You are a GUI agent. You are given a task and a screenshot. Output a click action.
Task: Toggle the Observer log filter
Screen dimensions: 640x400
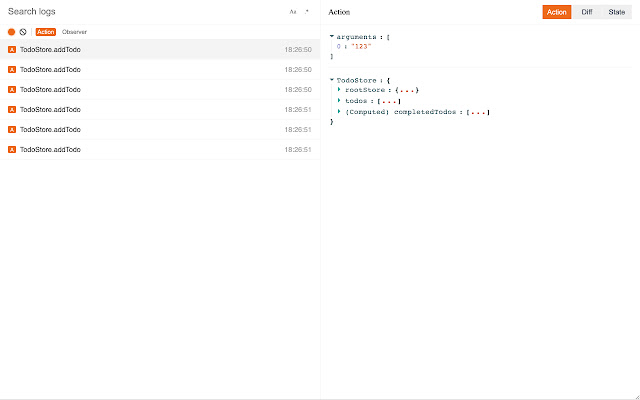(x=74, y=32)
